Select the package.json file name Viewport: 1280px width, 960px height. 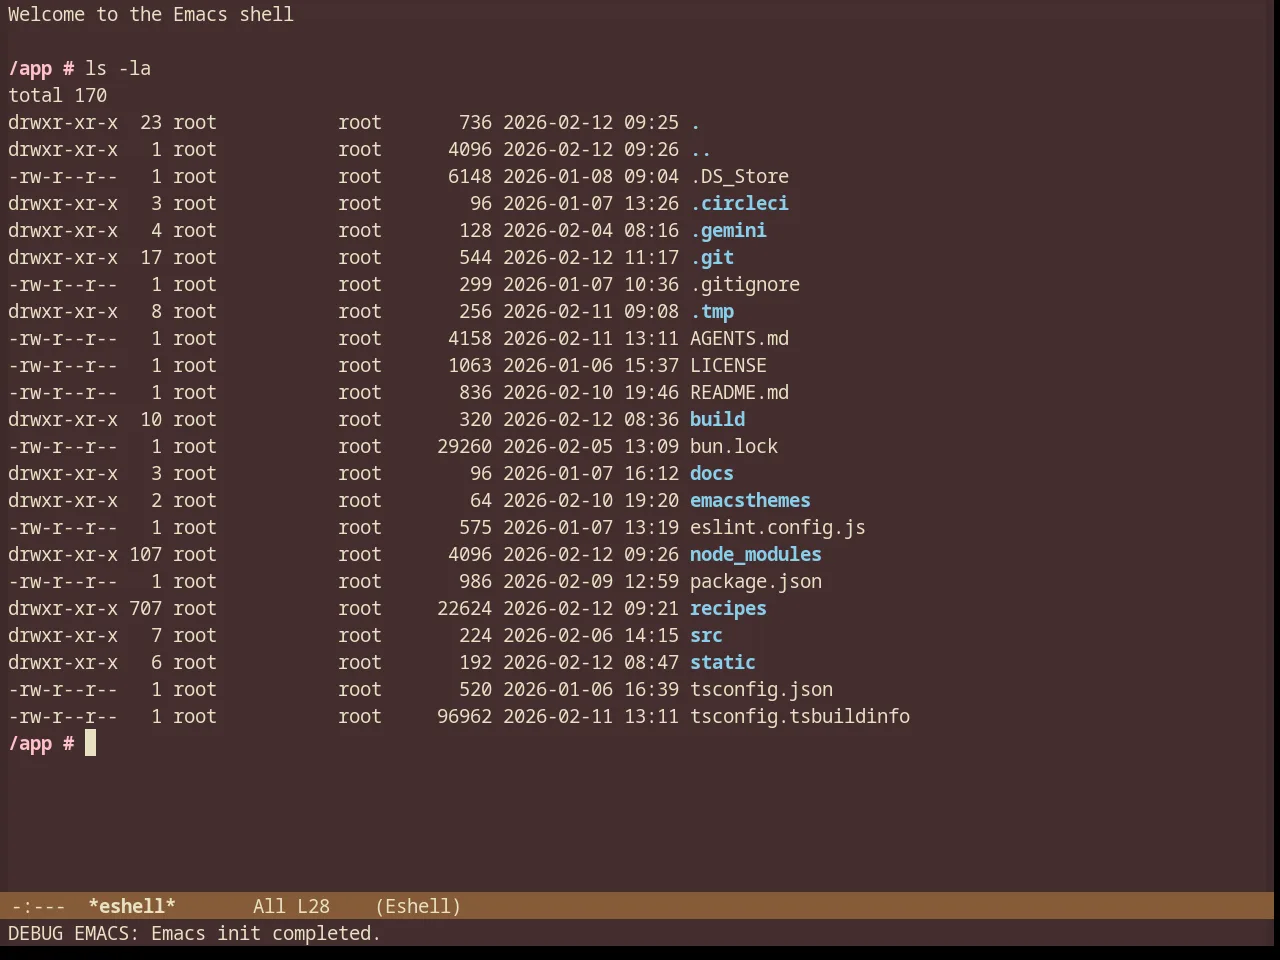click(756, 581)
